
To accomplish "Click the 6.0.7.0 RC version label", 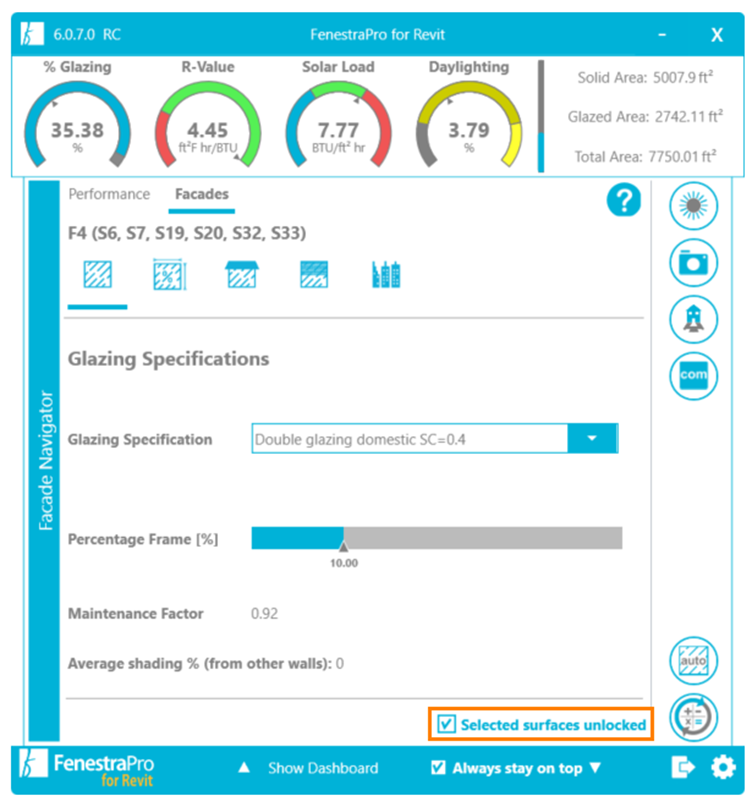I will tap(87, 34).
